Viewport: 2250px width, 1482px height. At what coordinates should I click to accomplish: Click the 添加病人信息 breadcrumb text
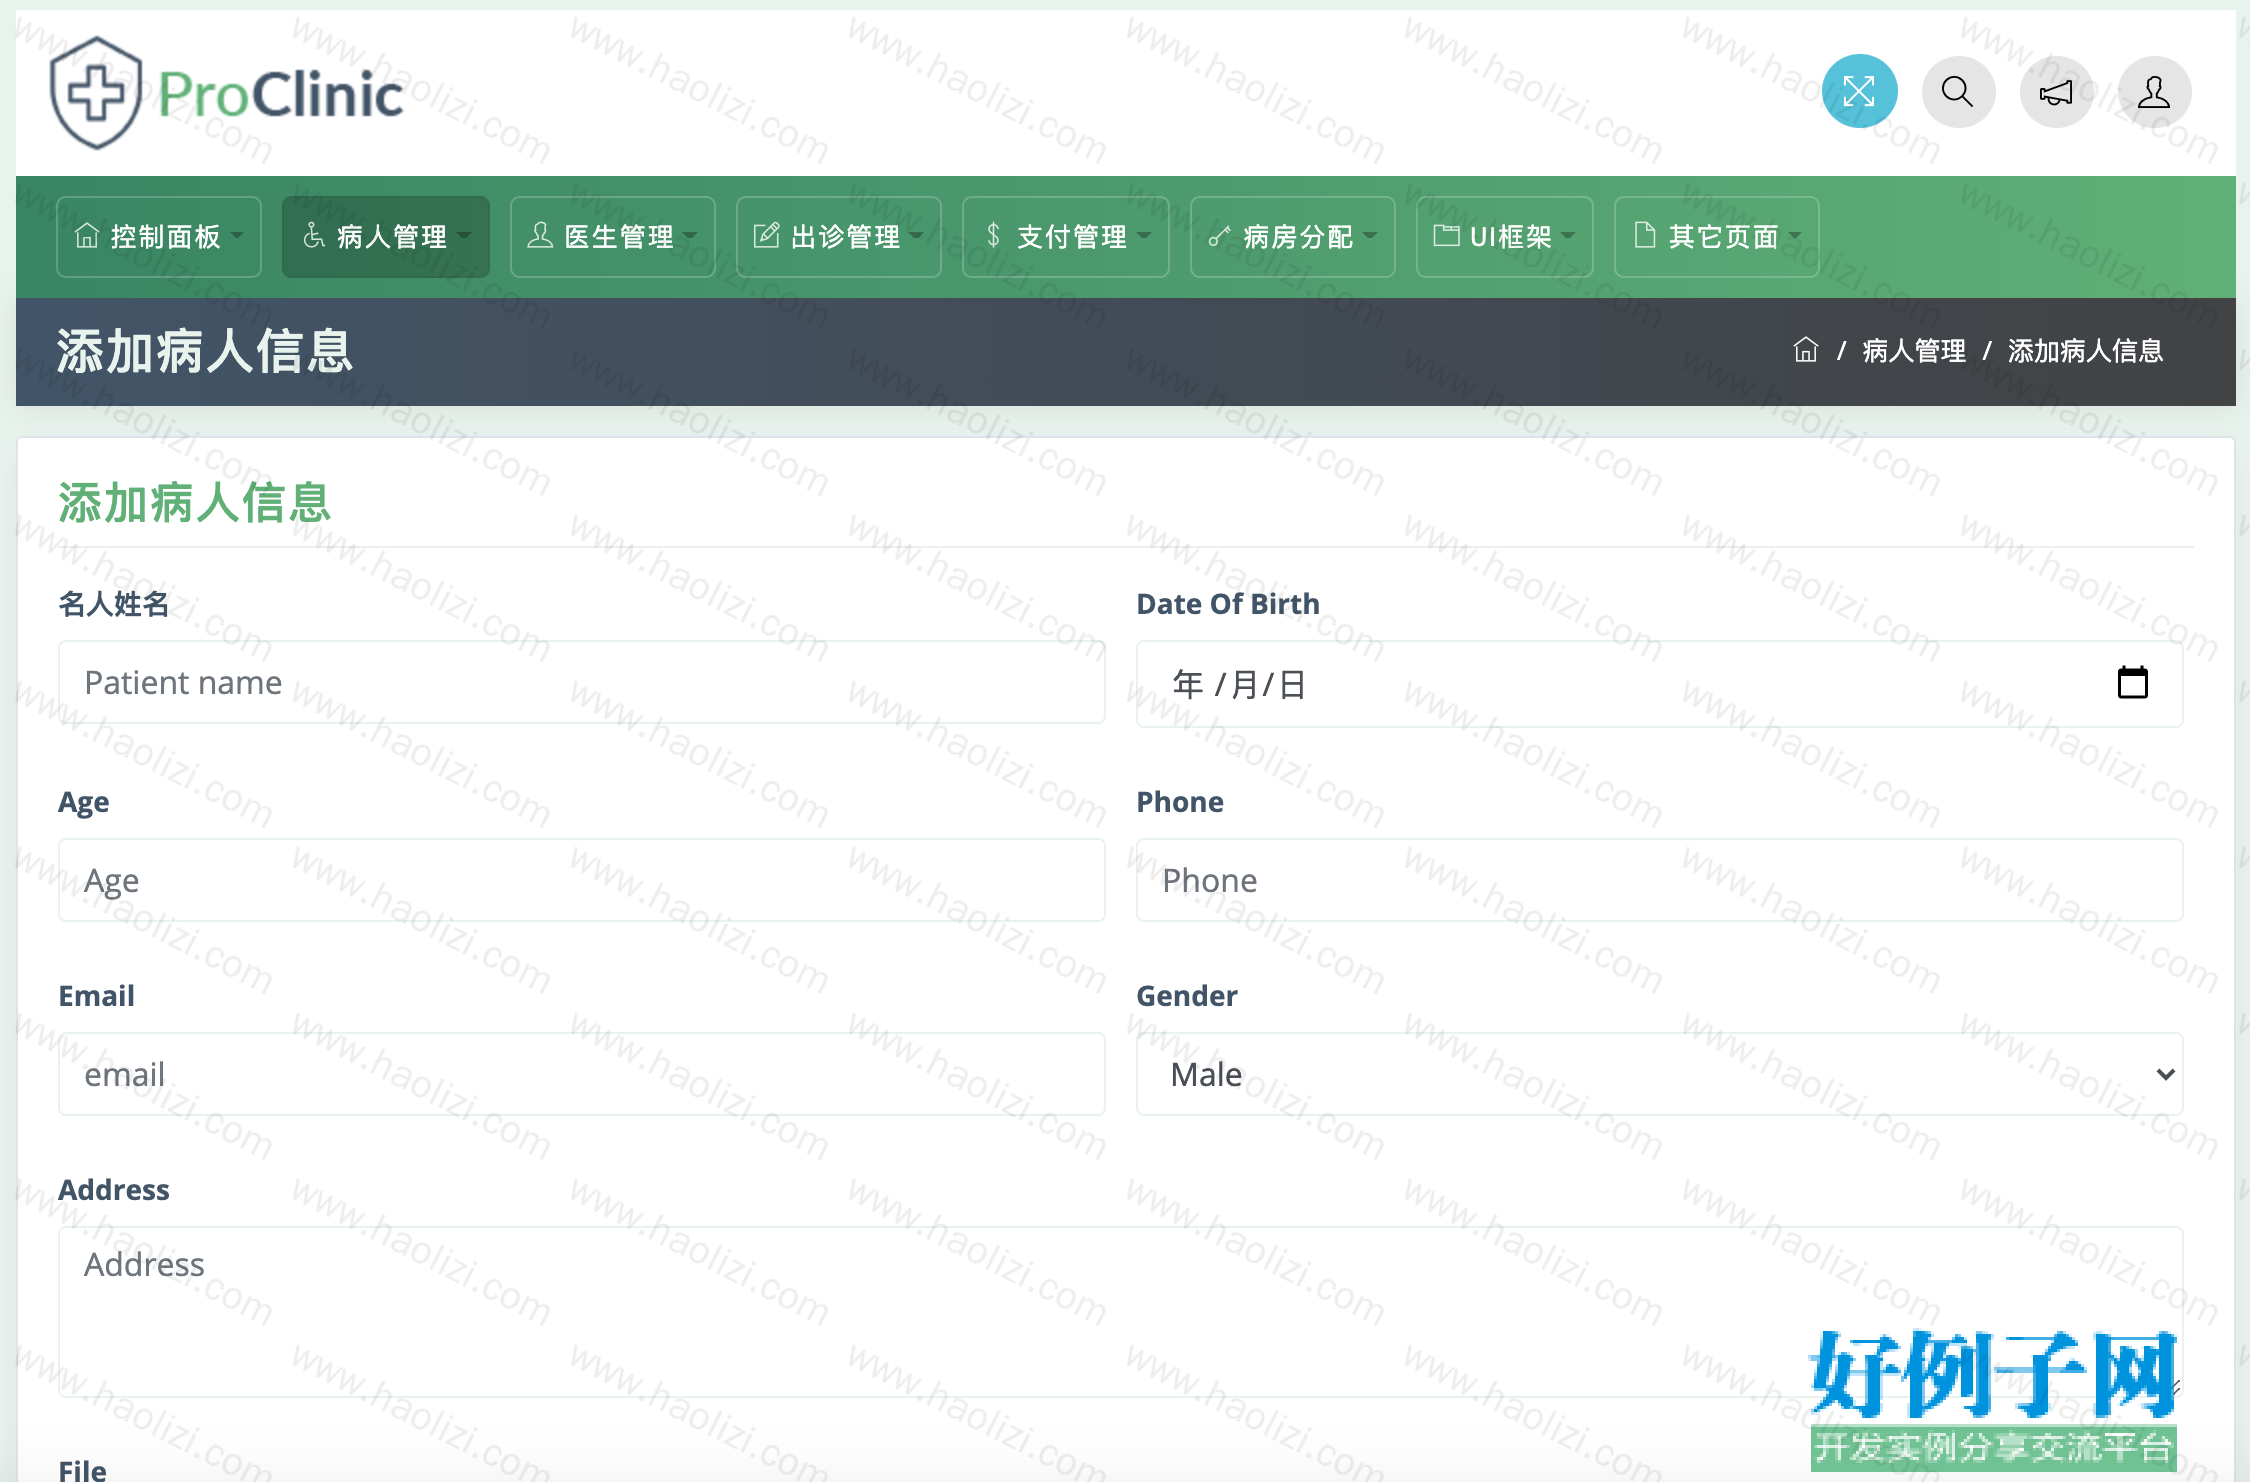coord(2085,350)
